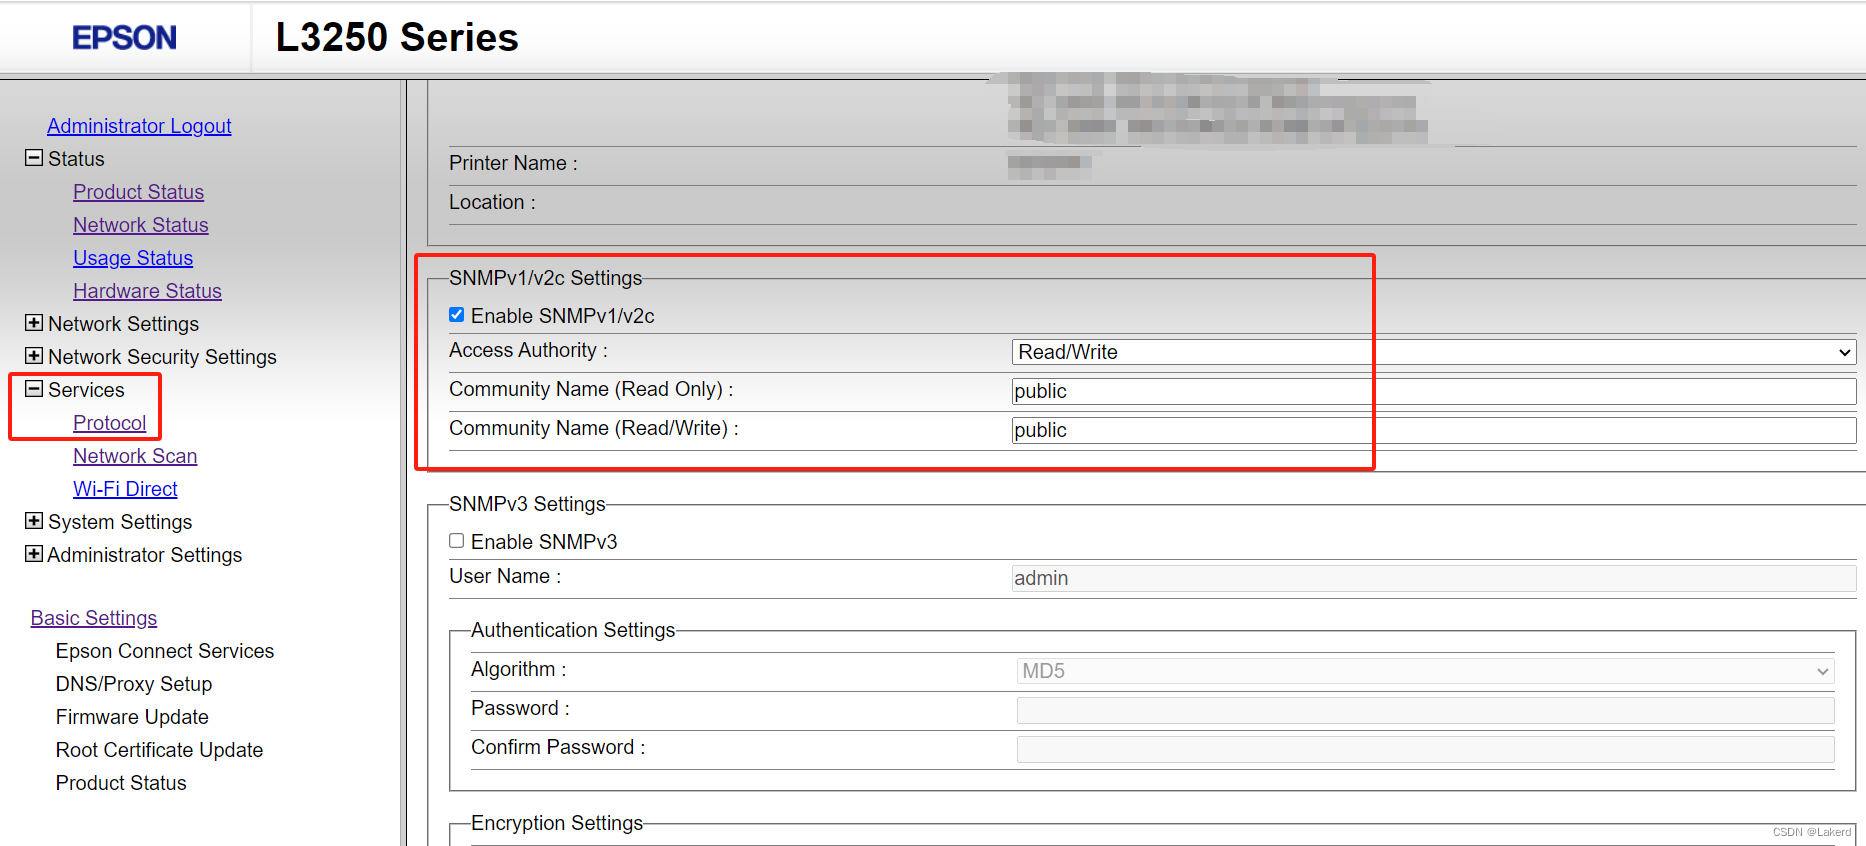Screen dimensions: 1866x846
Task: Disable the Enable SNMPv1/v2c checkbox
Action: tap(457, 315)
